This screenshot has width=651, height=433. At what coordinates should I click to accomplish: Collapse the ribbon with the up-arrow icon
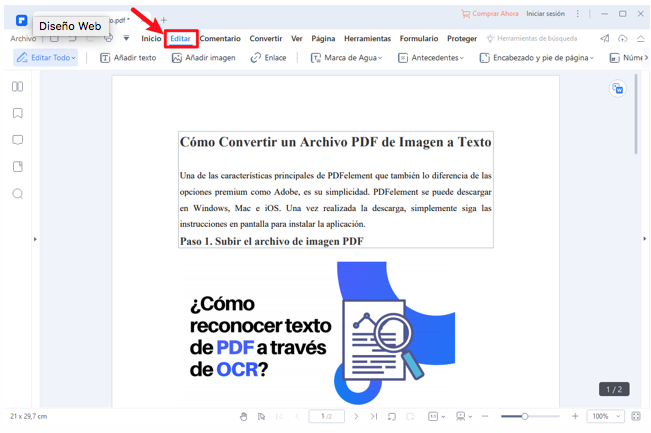coord(641,39)
